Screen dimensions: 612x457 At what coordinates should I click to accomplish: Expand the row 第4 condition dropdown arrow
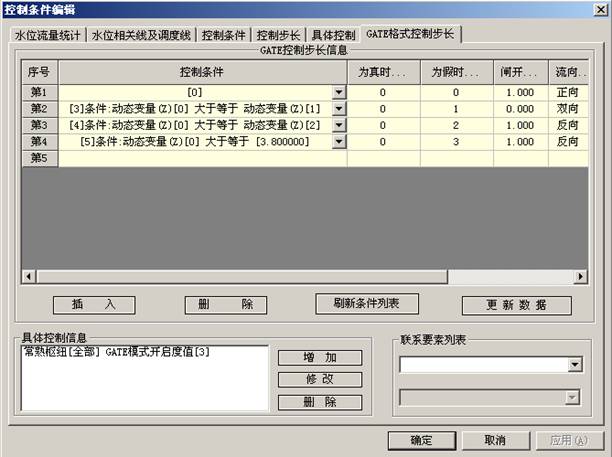339,142
